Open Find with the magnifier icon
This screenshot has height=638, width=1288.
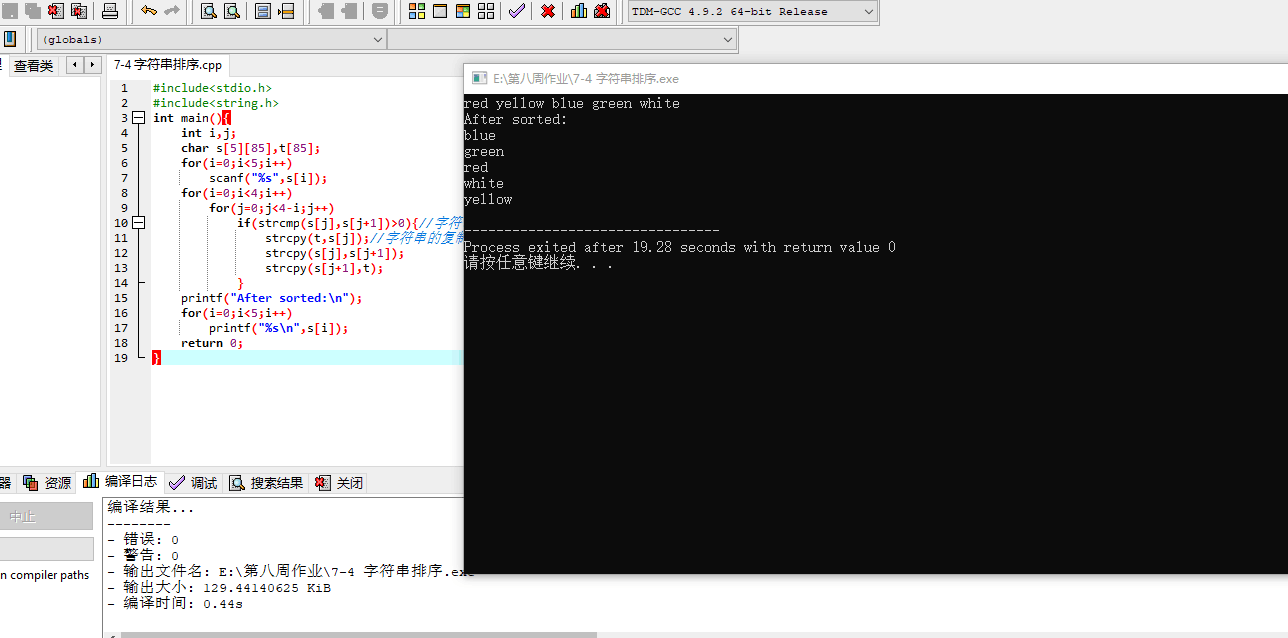click(x=209, y=11)
